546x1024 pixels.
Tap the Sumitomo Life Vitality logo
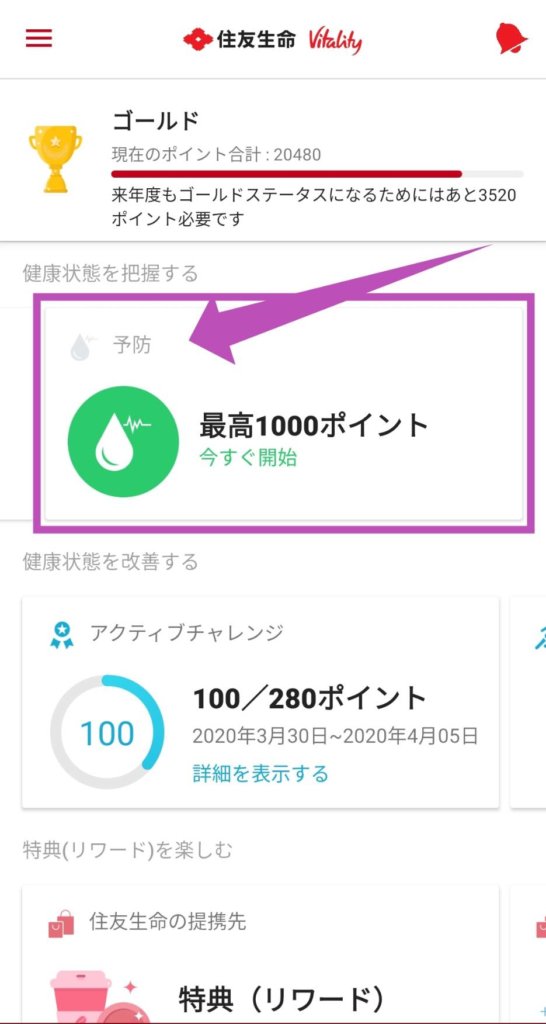(272, 40)
